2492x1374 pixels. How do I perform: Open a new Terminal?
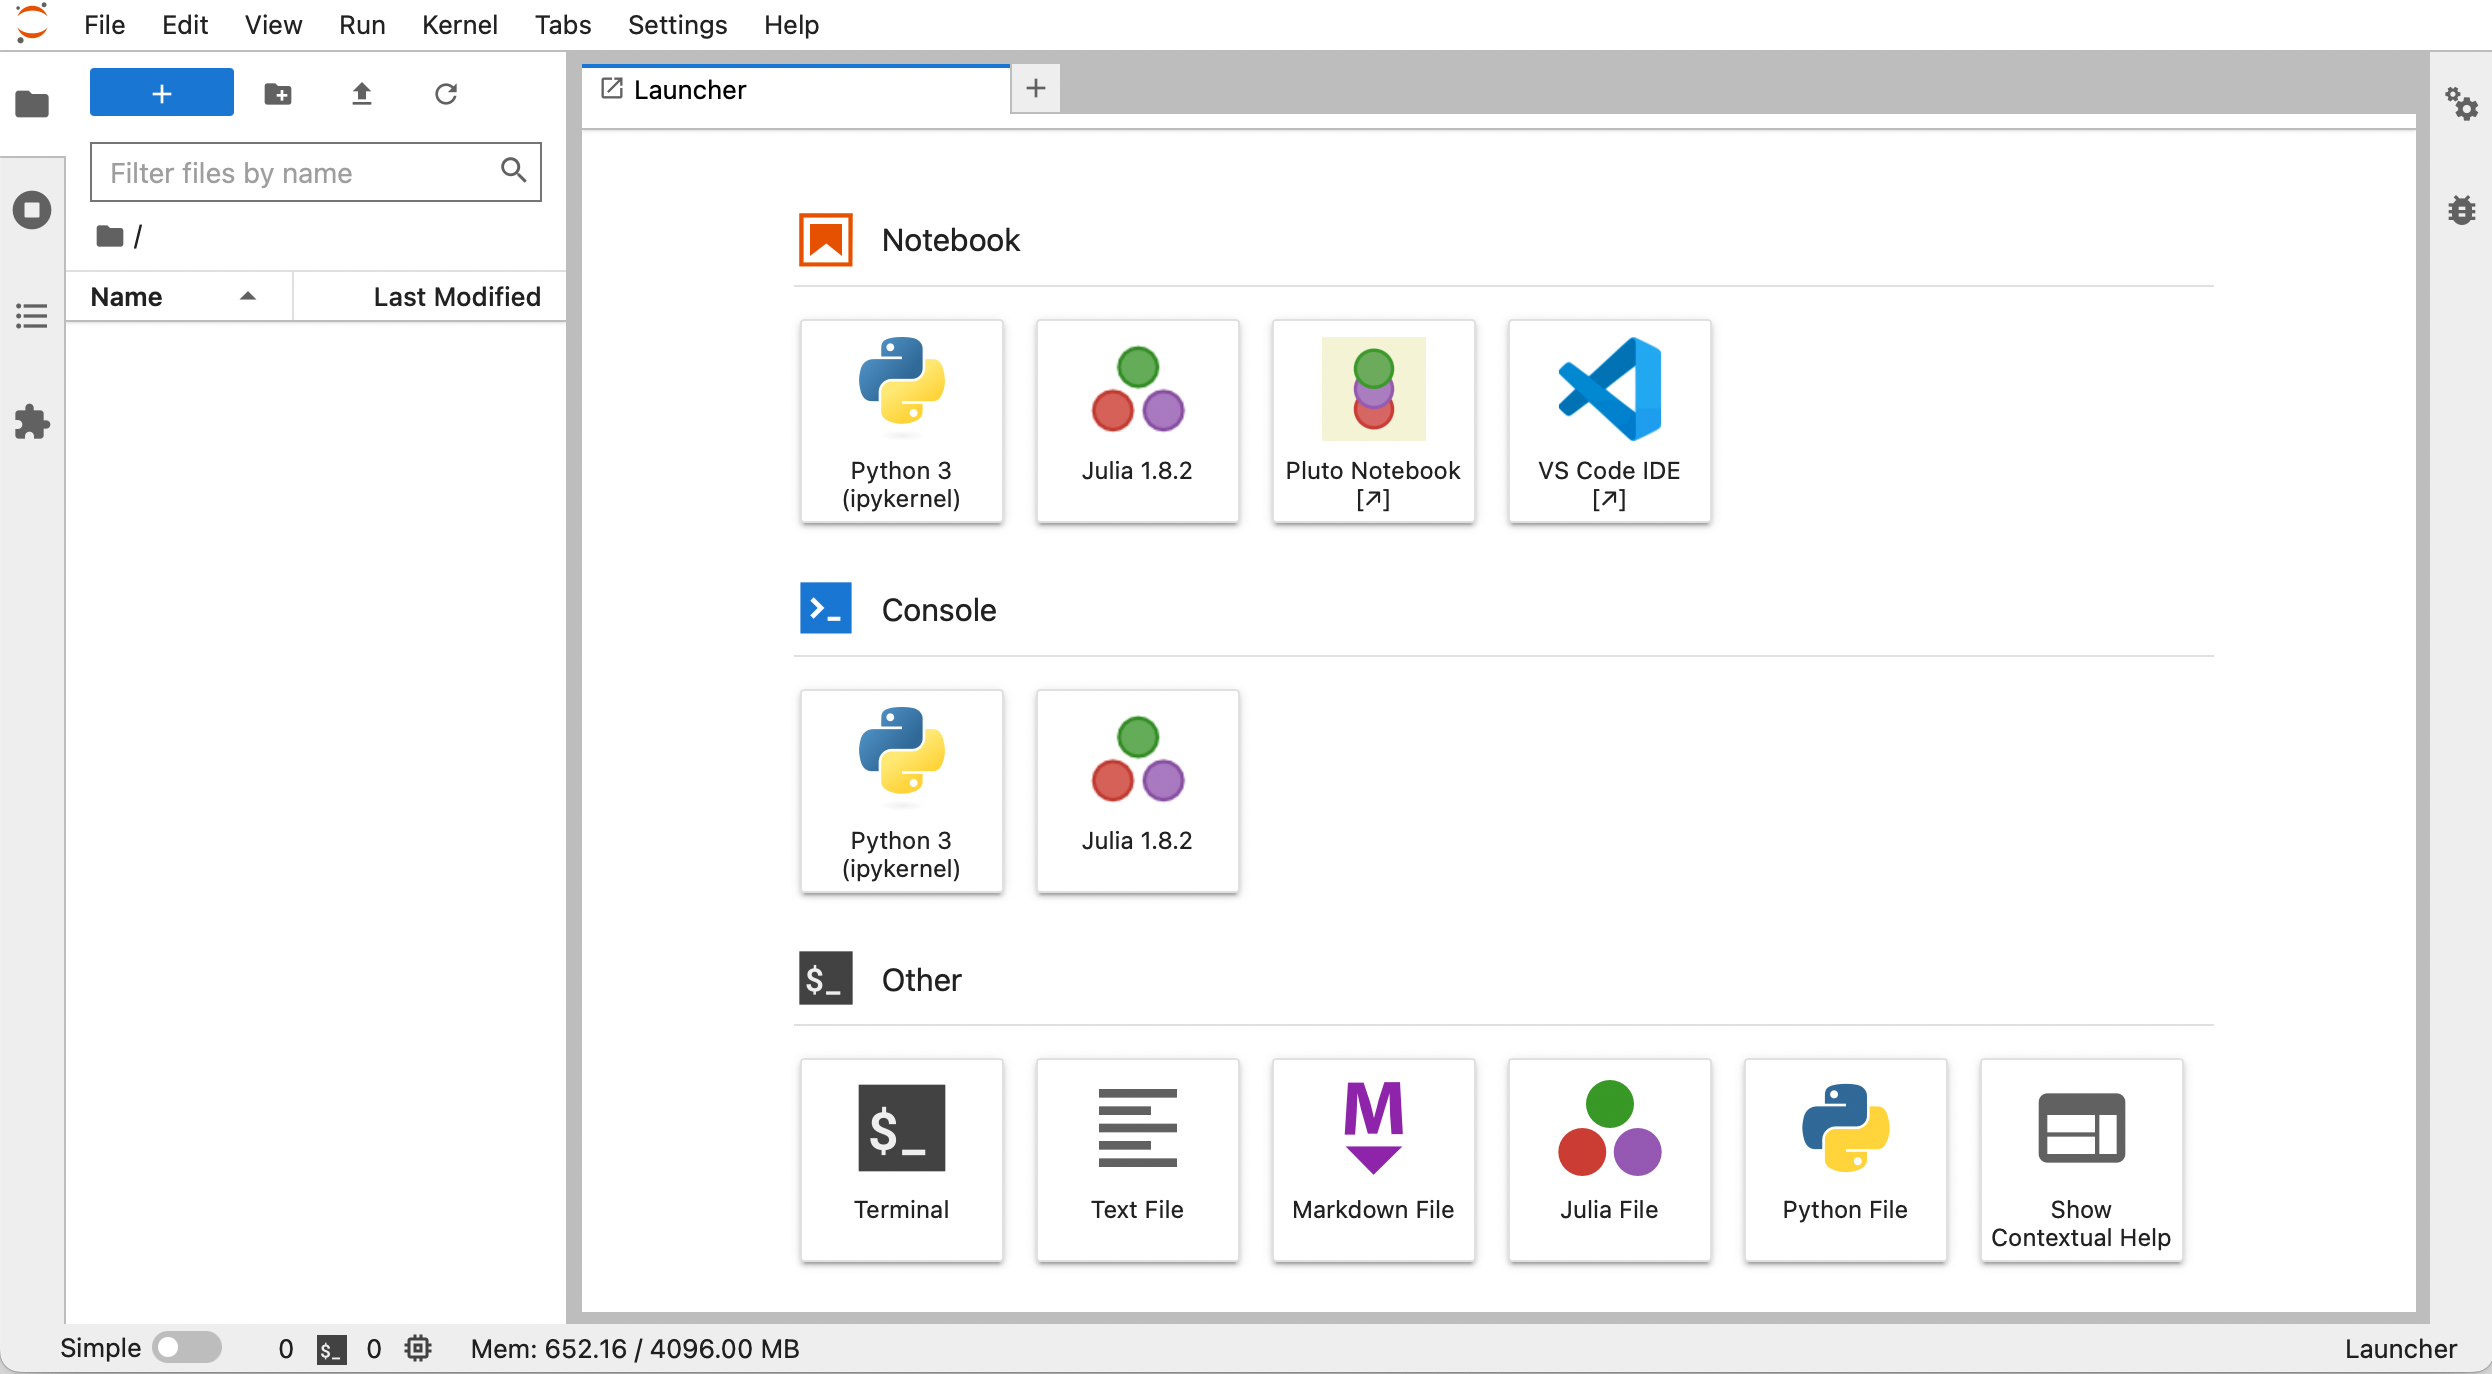pyautogui.click(x=901, y=1160)
